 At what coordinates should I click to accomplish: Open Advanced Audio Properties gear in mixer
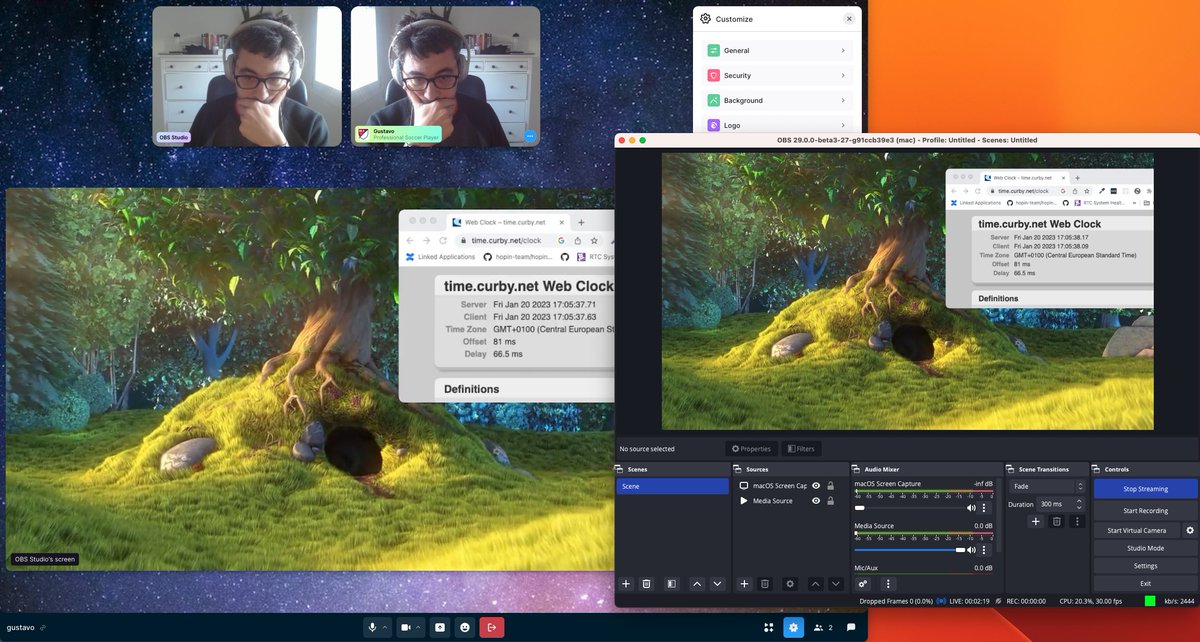(x=863, y=583)
